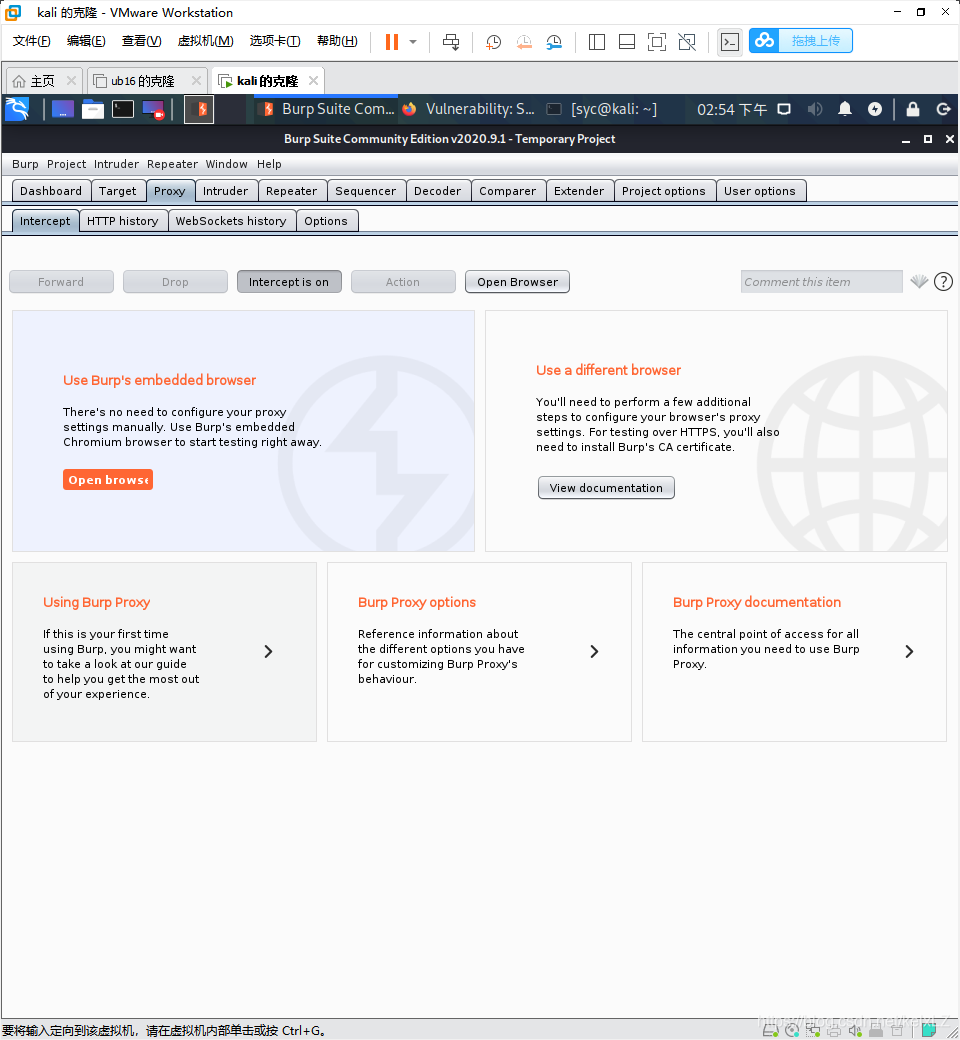The width and height of the screenshot is (960, 1040).
Task: Open the help question mark icon
Action: [x=943, y=282]
